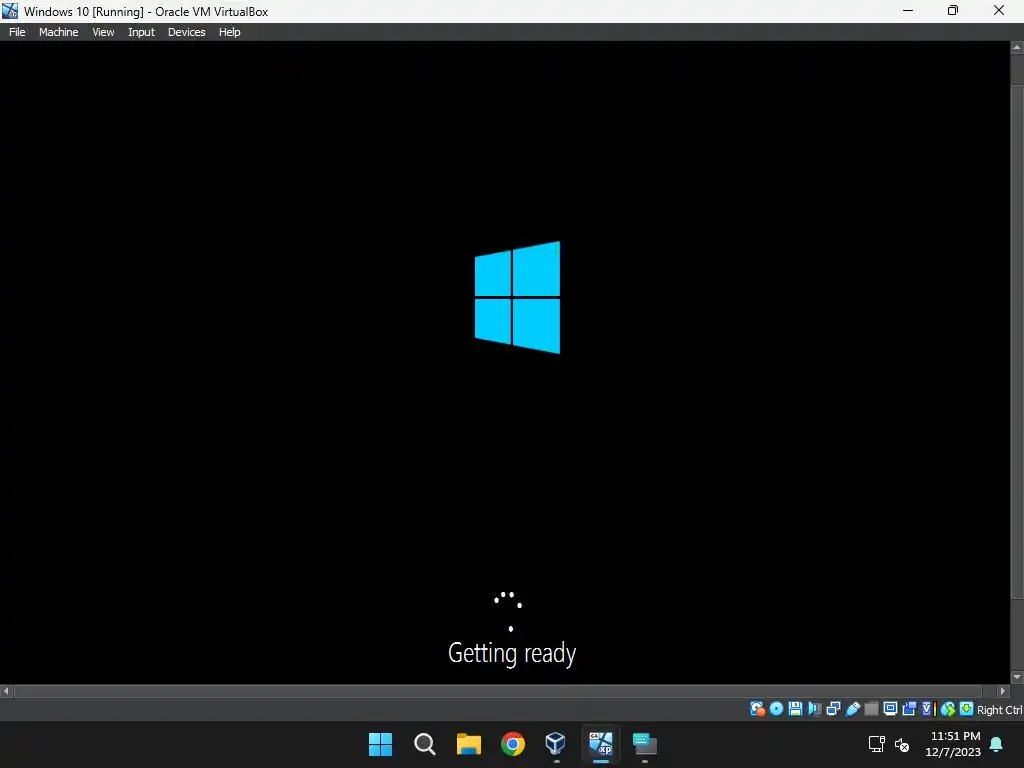Image resolution: width=1024 pixels, height=768 pixels.
Task: Click the recording status icon
Action: (x=909, y=709)
